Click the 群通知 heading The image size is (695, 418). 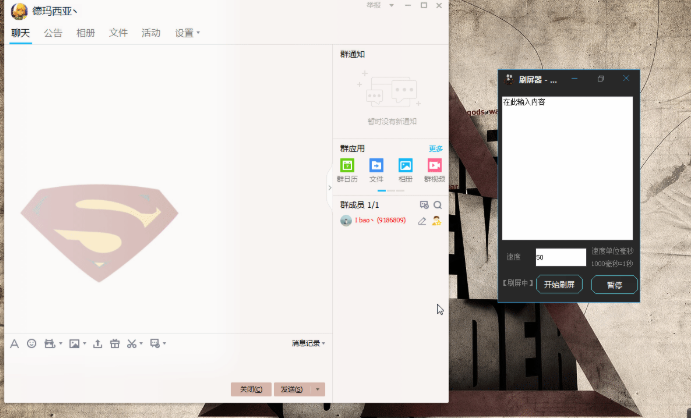coord(352,54)
